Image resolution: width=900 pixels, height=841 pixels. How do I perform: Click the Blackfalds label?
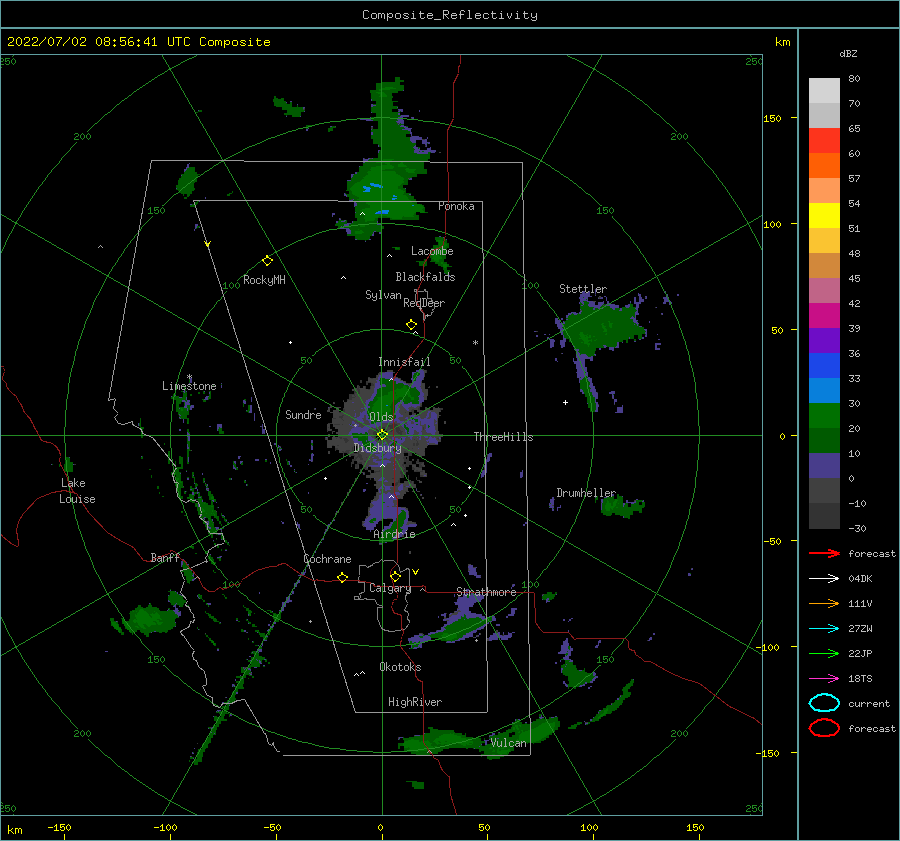pyautogui.click(x=425, y=277)
